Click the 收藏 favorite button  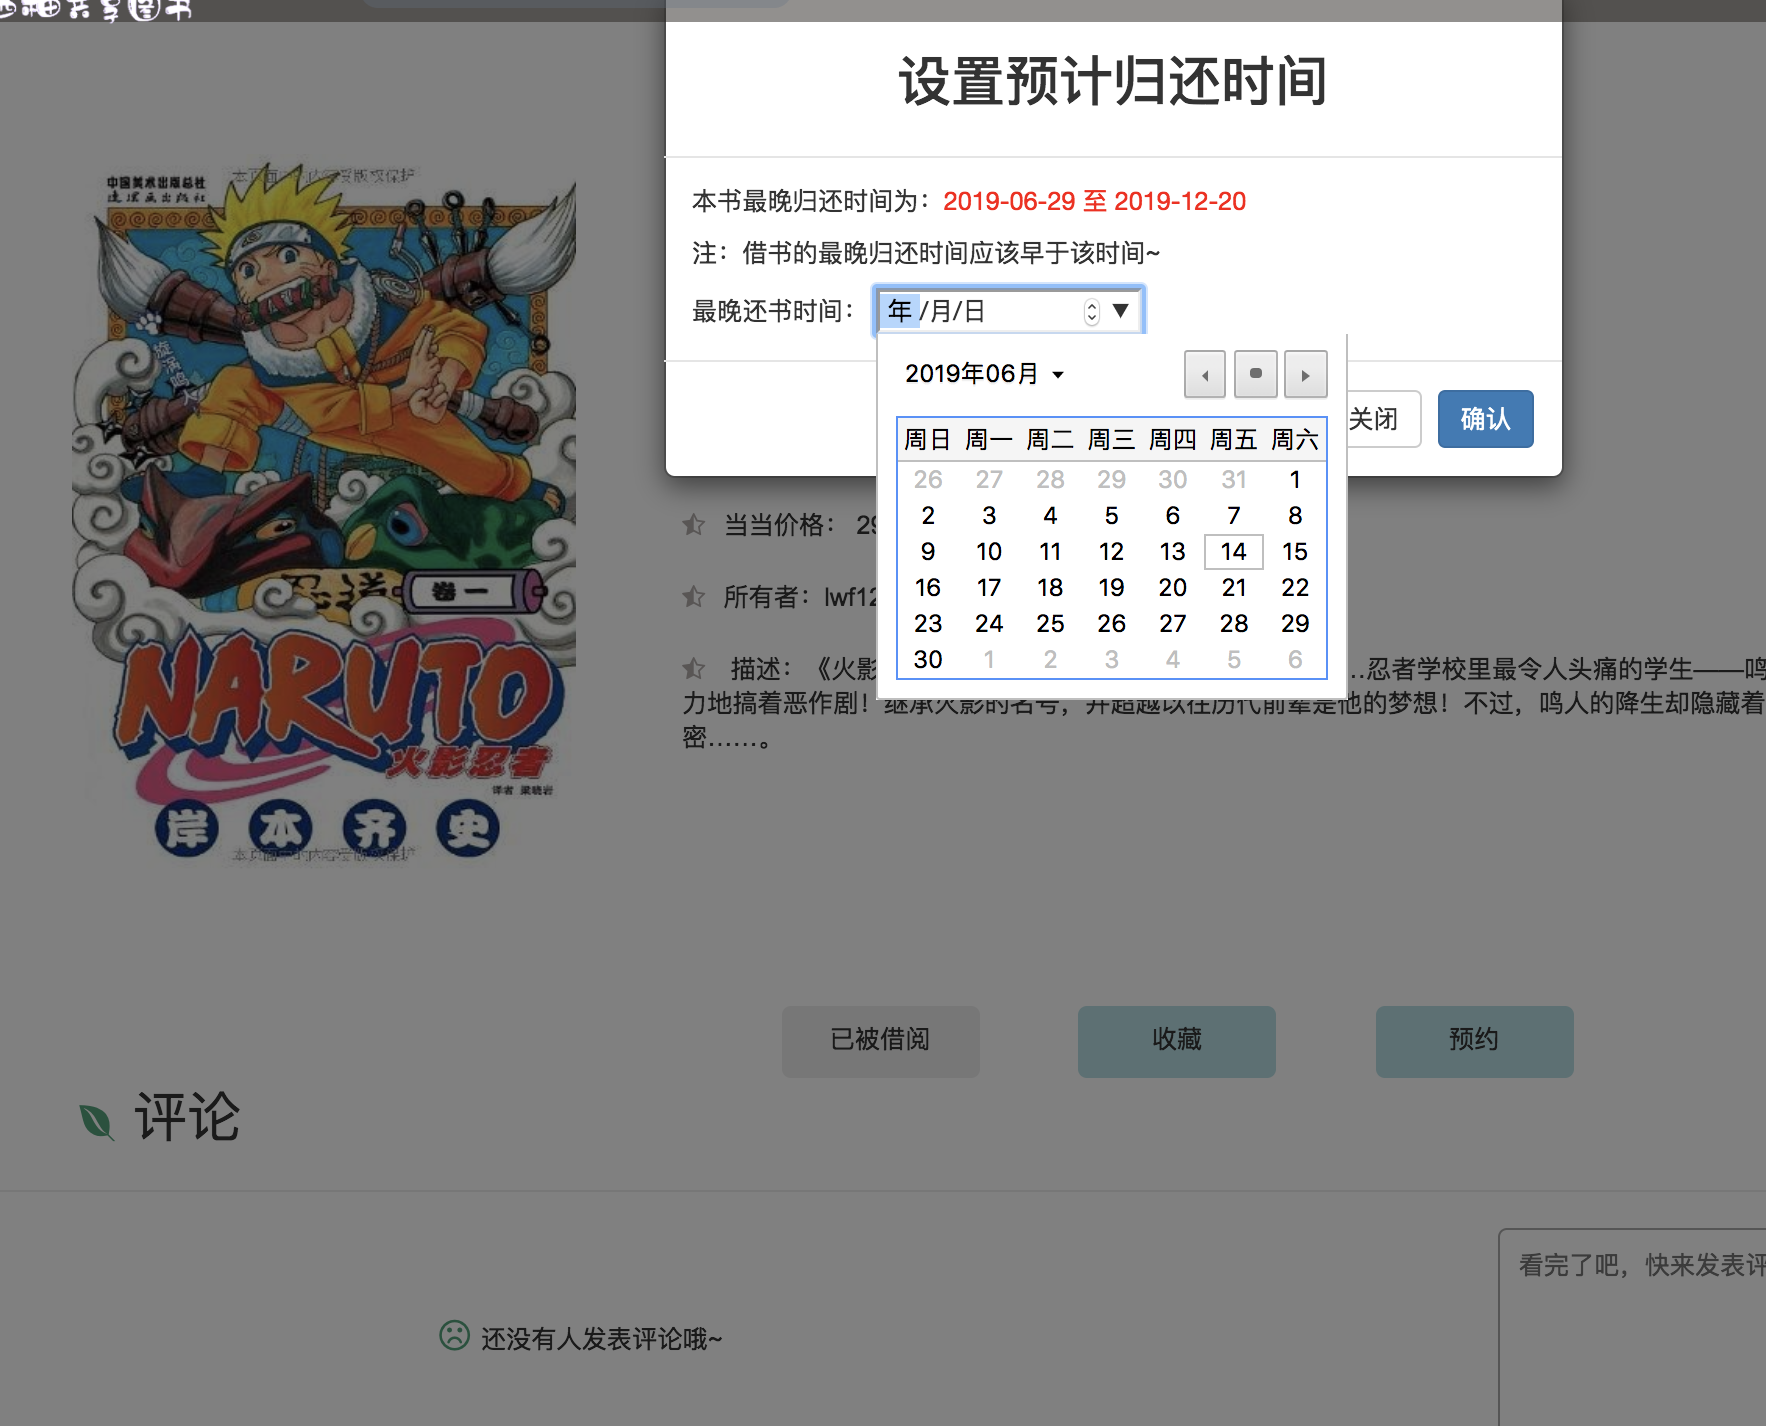1176,1041
